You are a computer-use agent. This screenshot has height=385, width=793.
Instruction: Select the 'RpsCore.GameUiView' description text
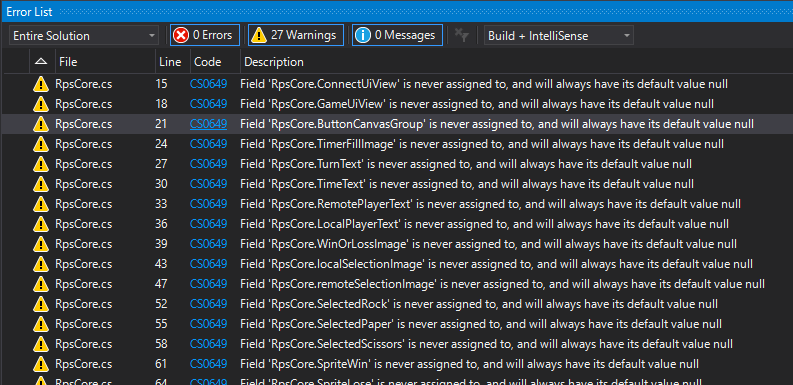click(x=477, y=104)
